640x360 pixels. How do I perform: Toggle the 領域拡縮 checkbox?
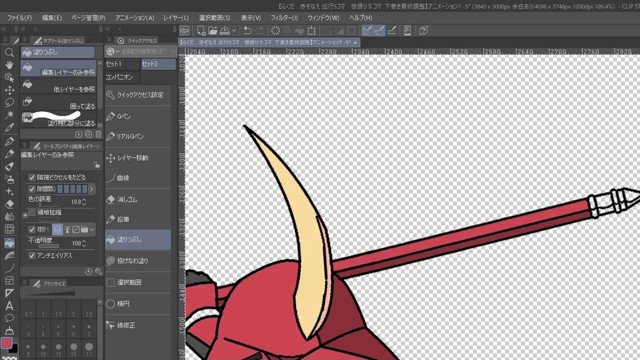click(32, 212)
